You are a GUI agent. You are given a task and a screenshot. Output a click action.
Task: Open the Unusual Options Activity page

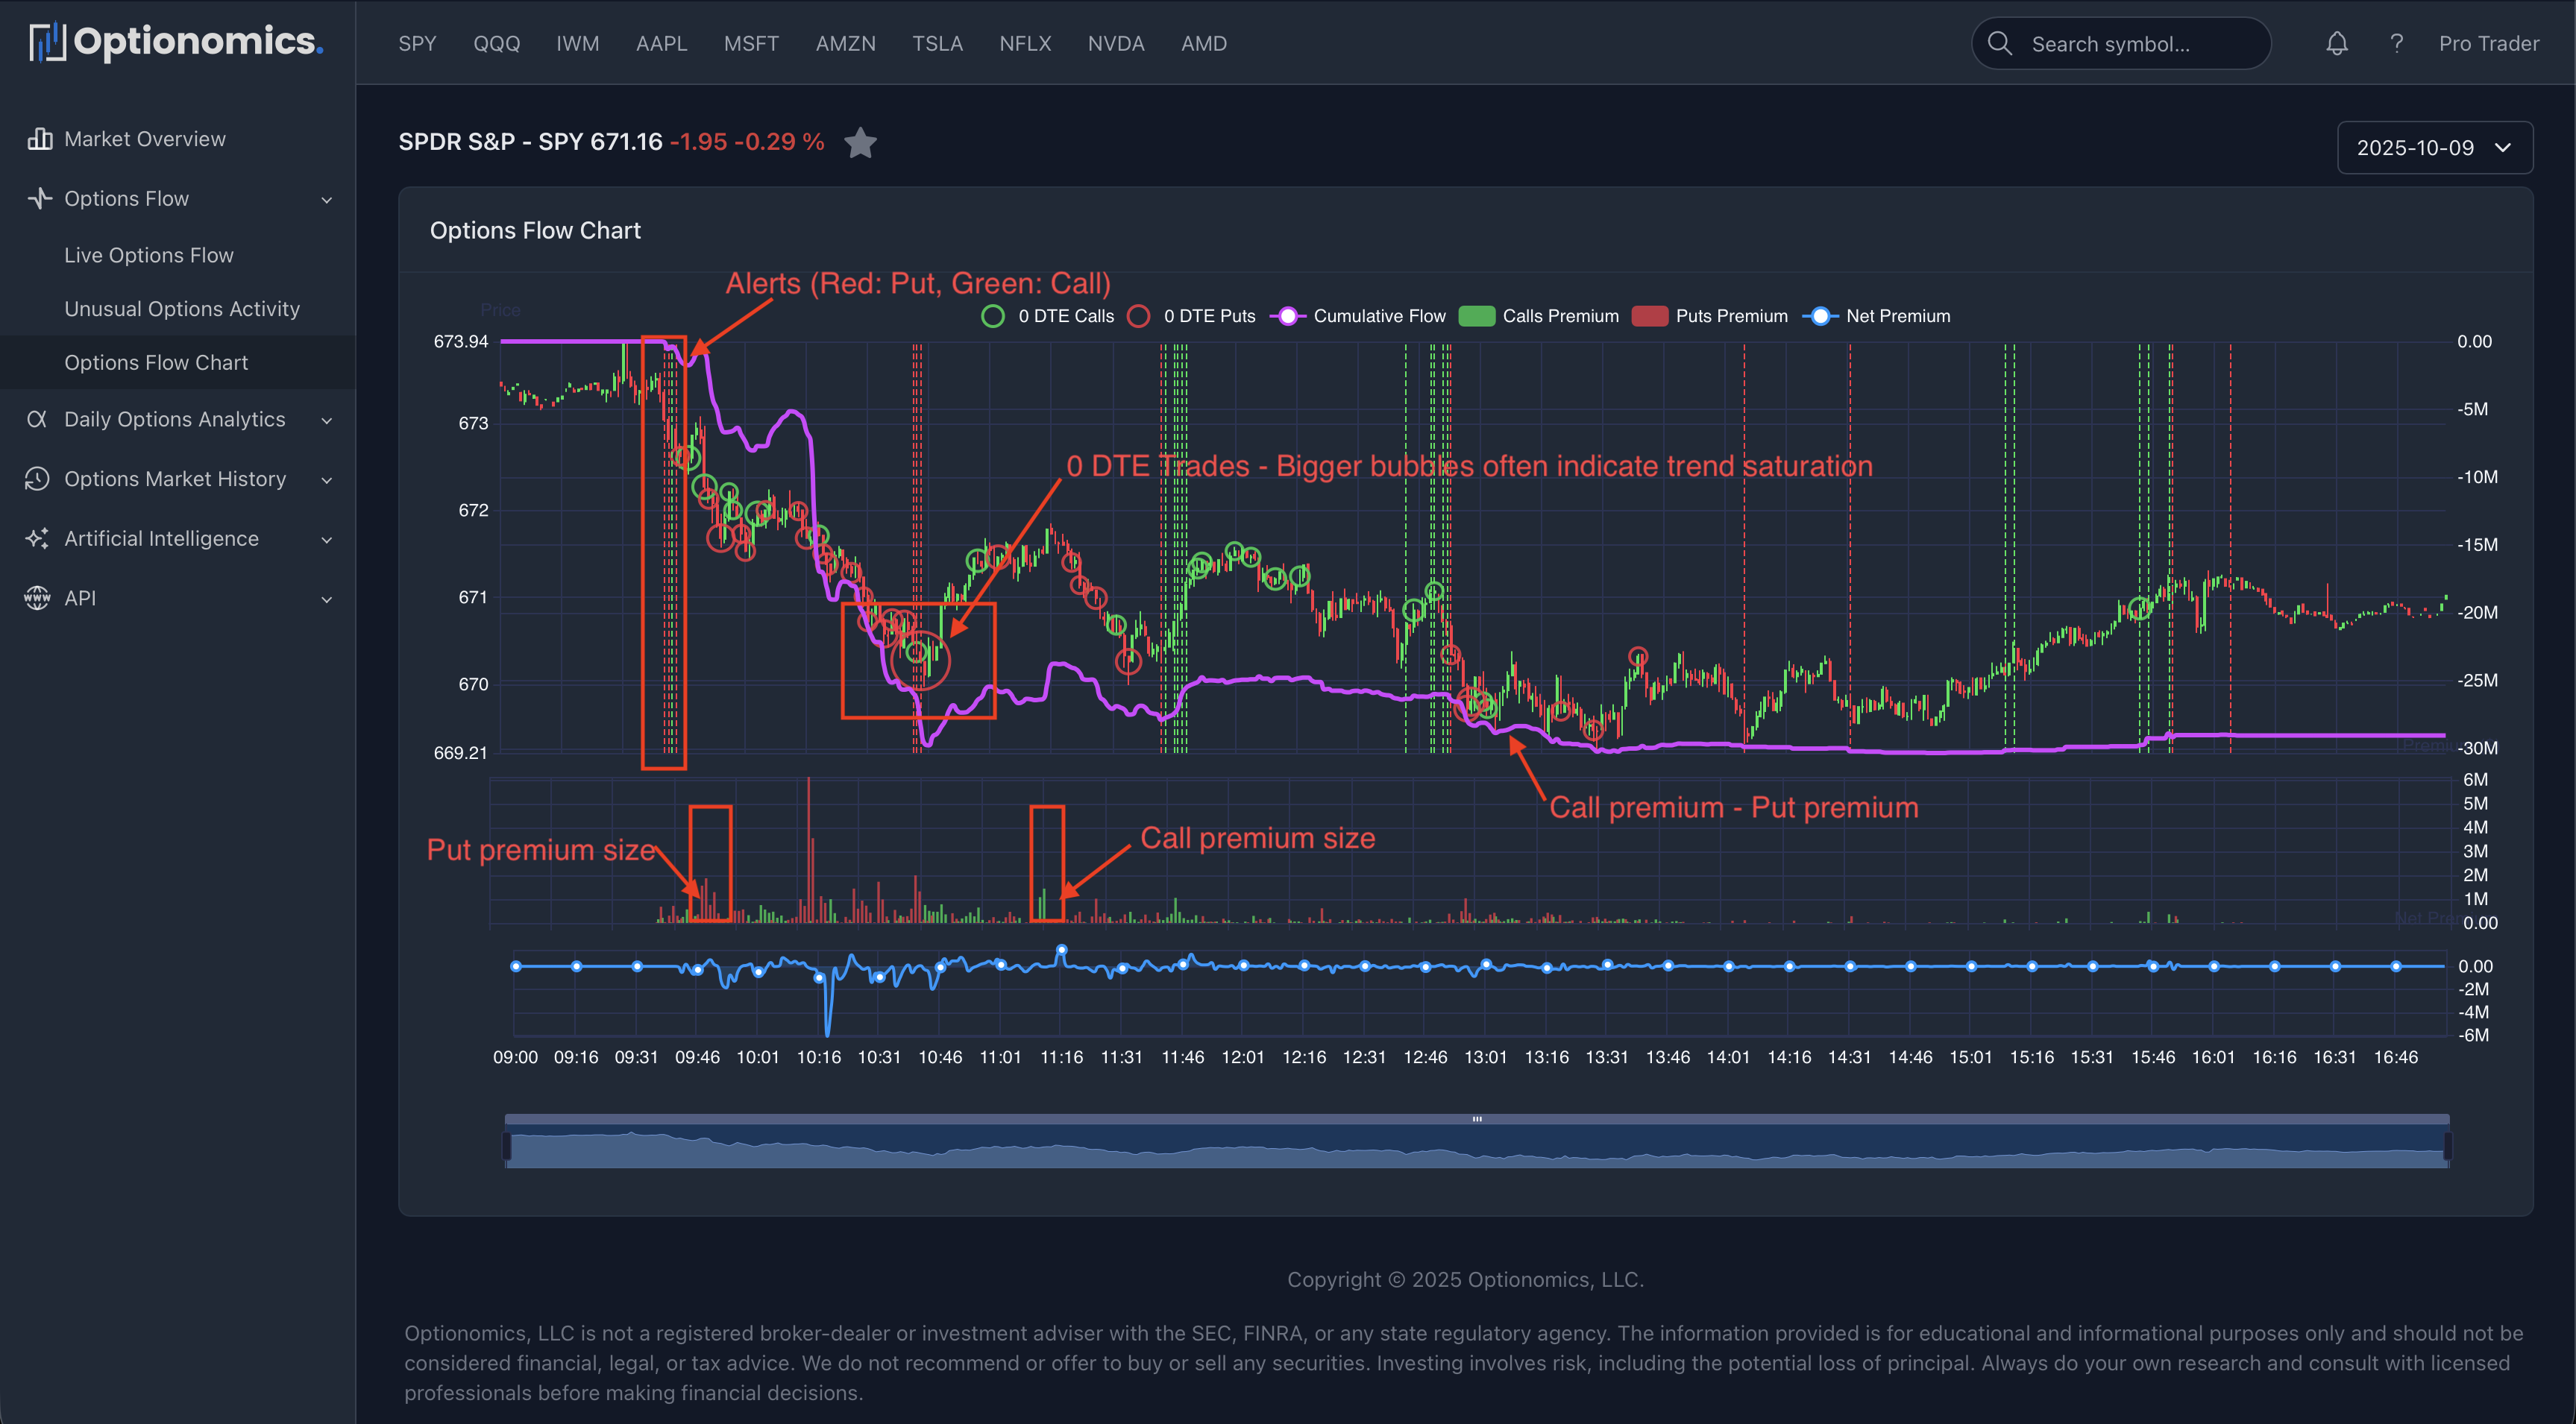181,308
